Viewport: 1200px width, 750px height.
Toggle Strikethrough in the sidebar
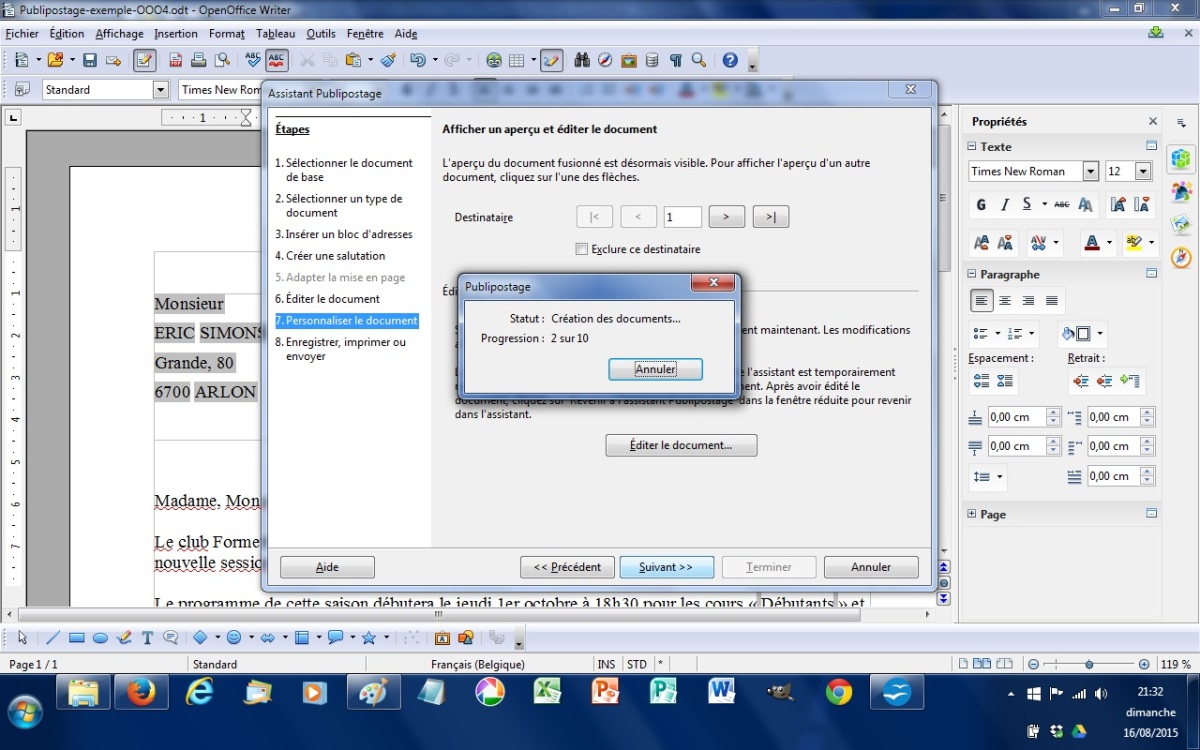(1062, 205)
